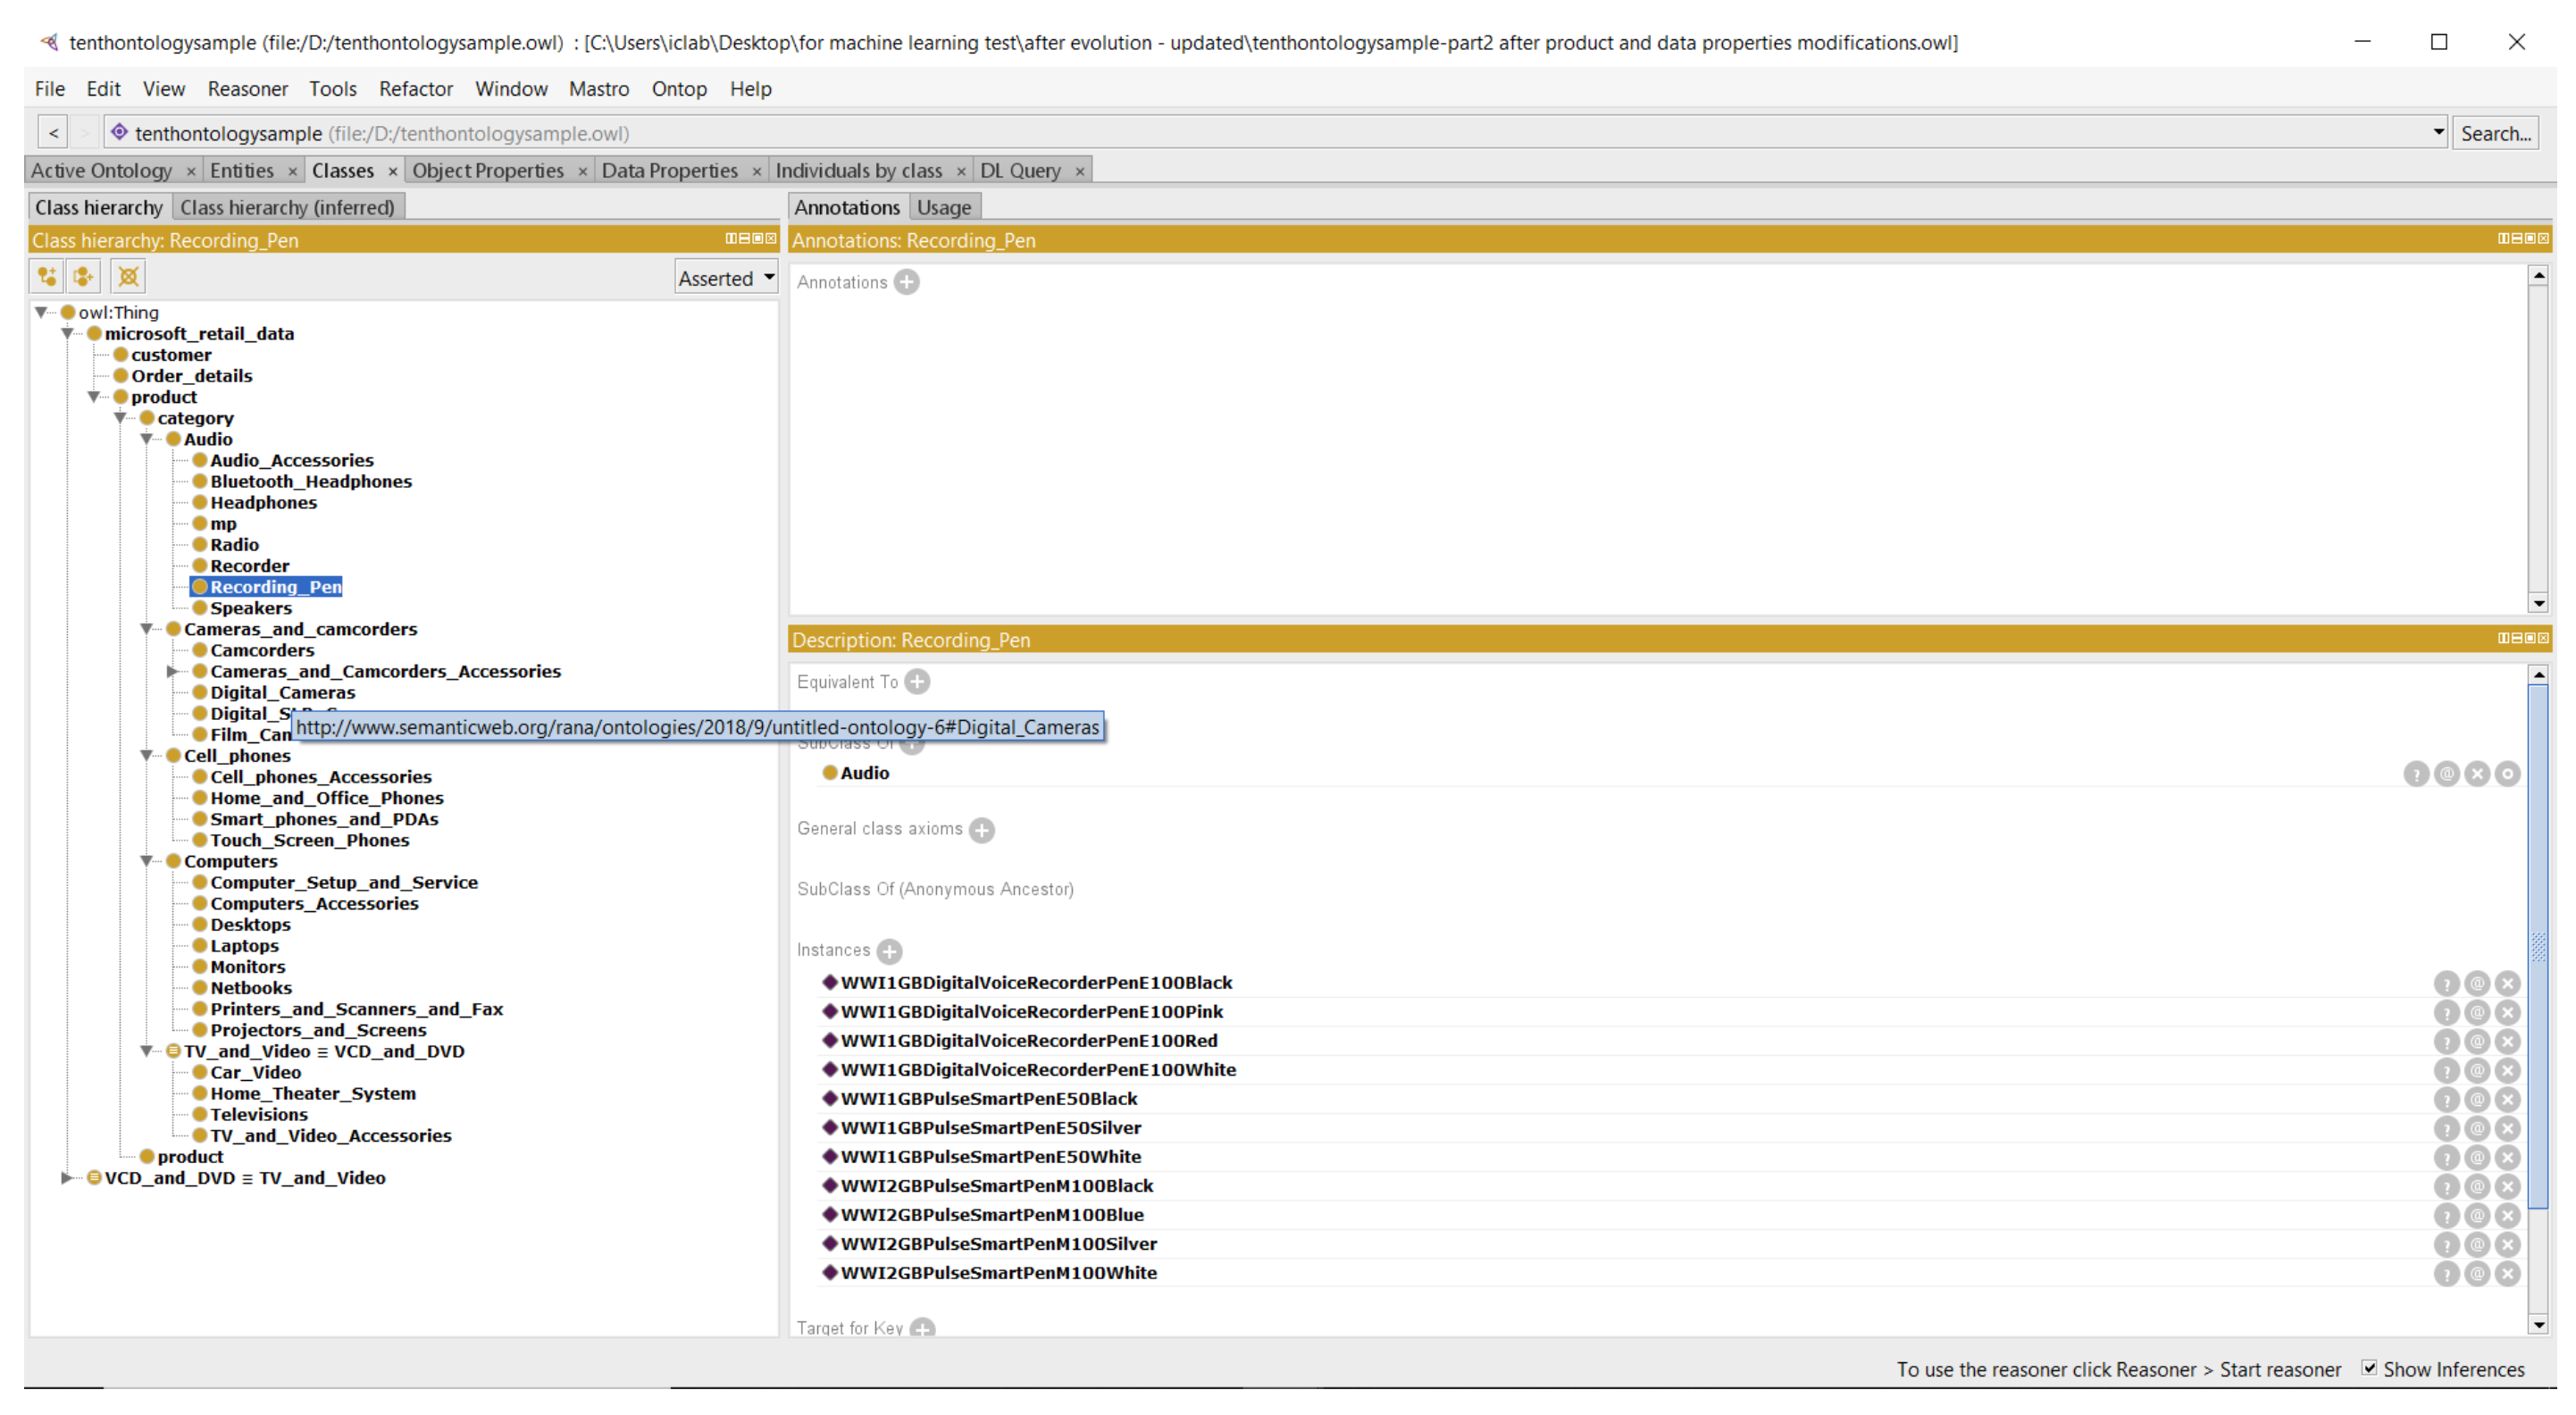Remove instance WWI2GBPulseSmartPenM100Silver via its x icon
The image size is (2576, 1415).
coord(2507,1245)
